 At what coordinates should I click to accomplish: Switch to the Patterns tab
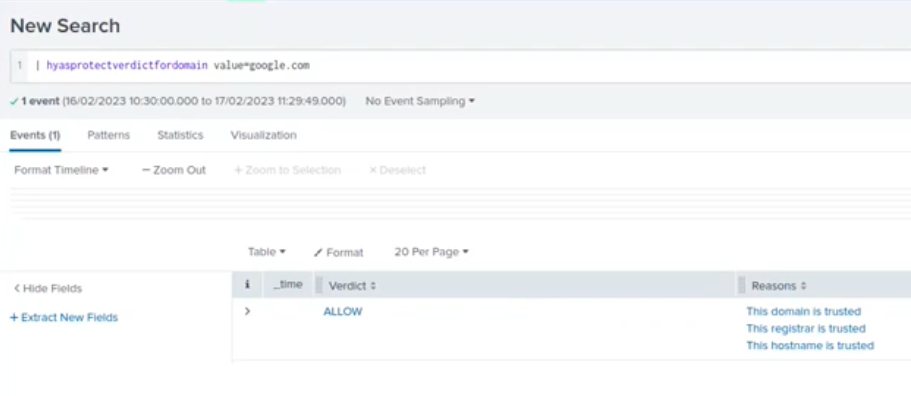(109, 135)
